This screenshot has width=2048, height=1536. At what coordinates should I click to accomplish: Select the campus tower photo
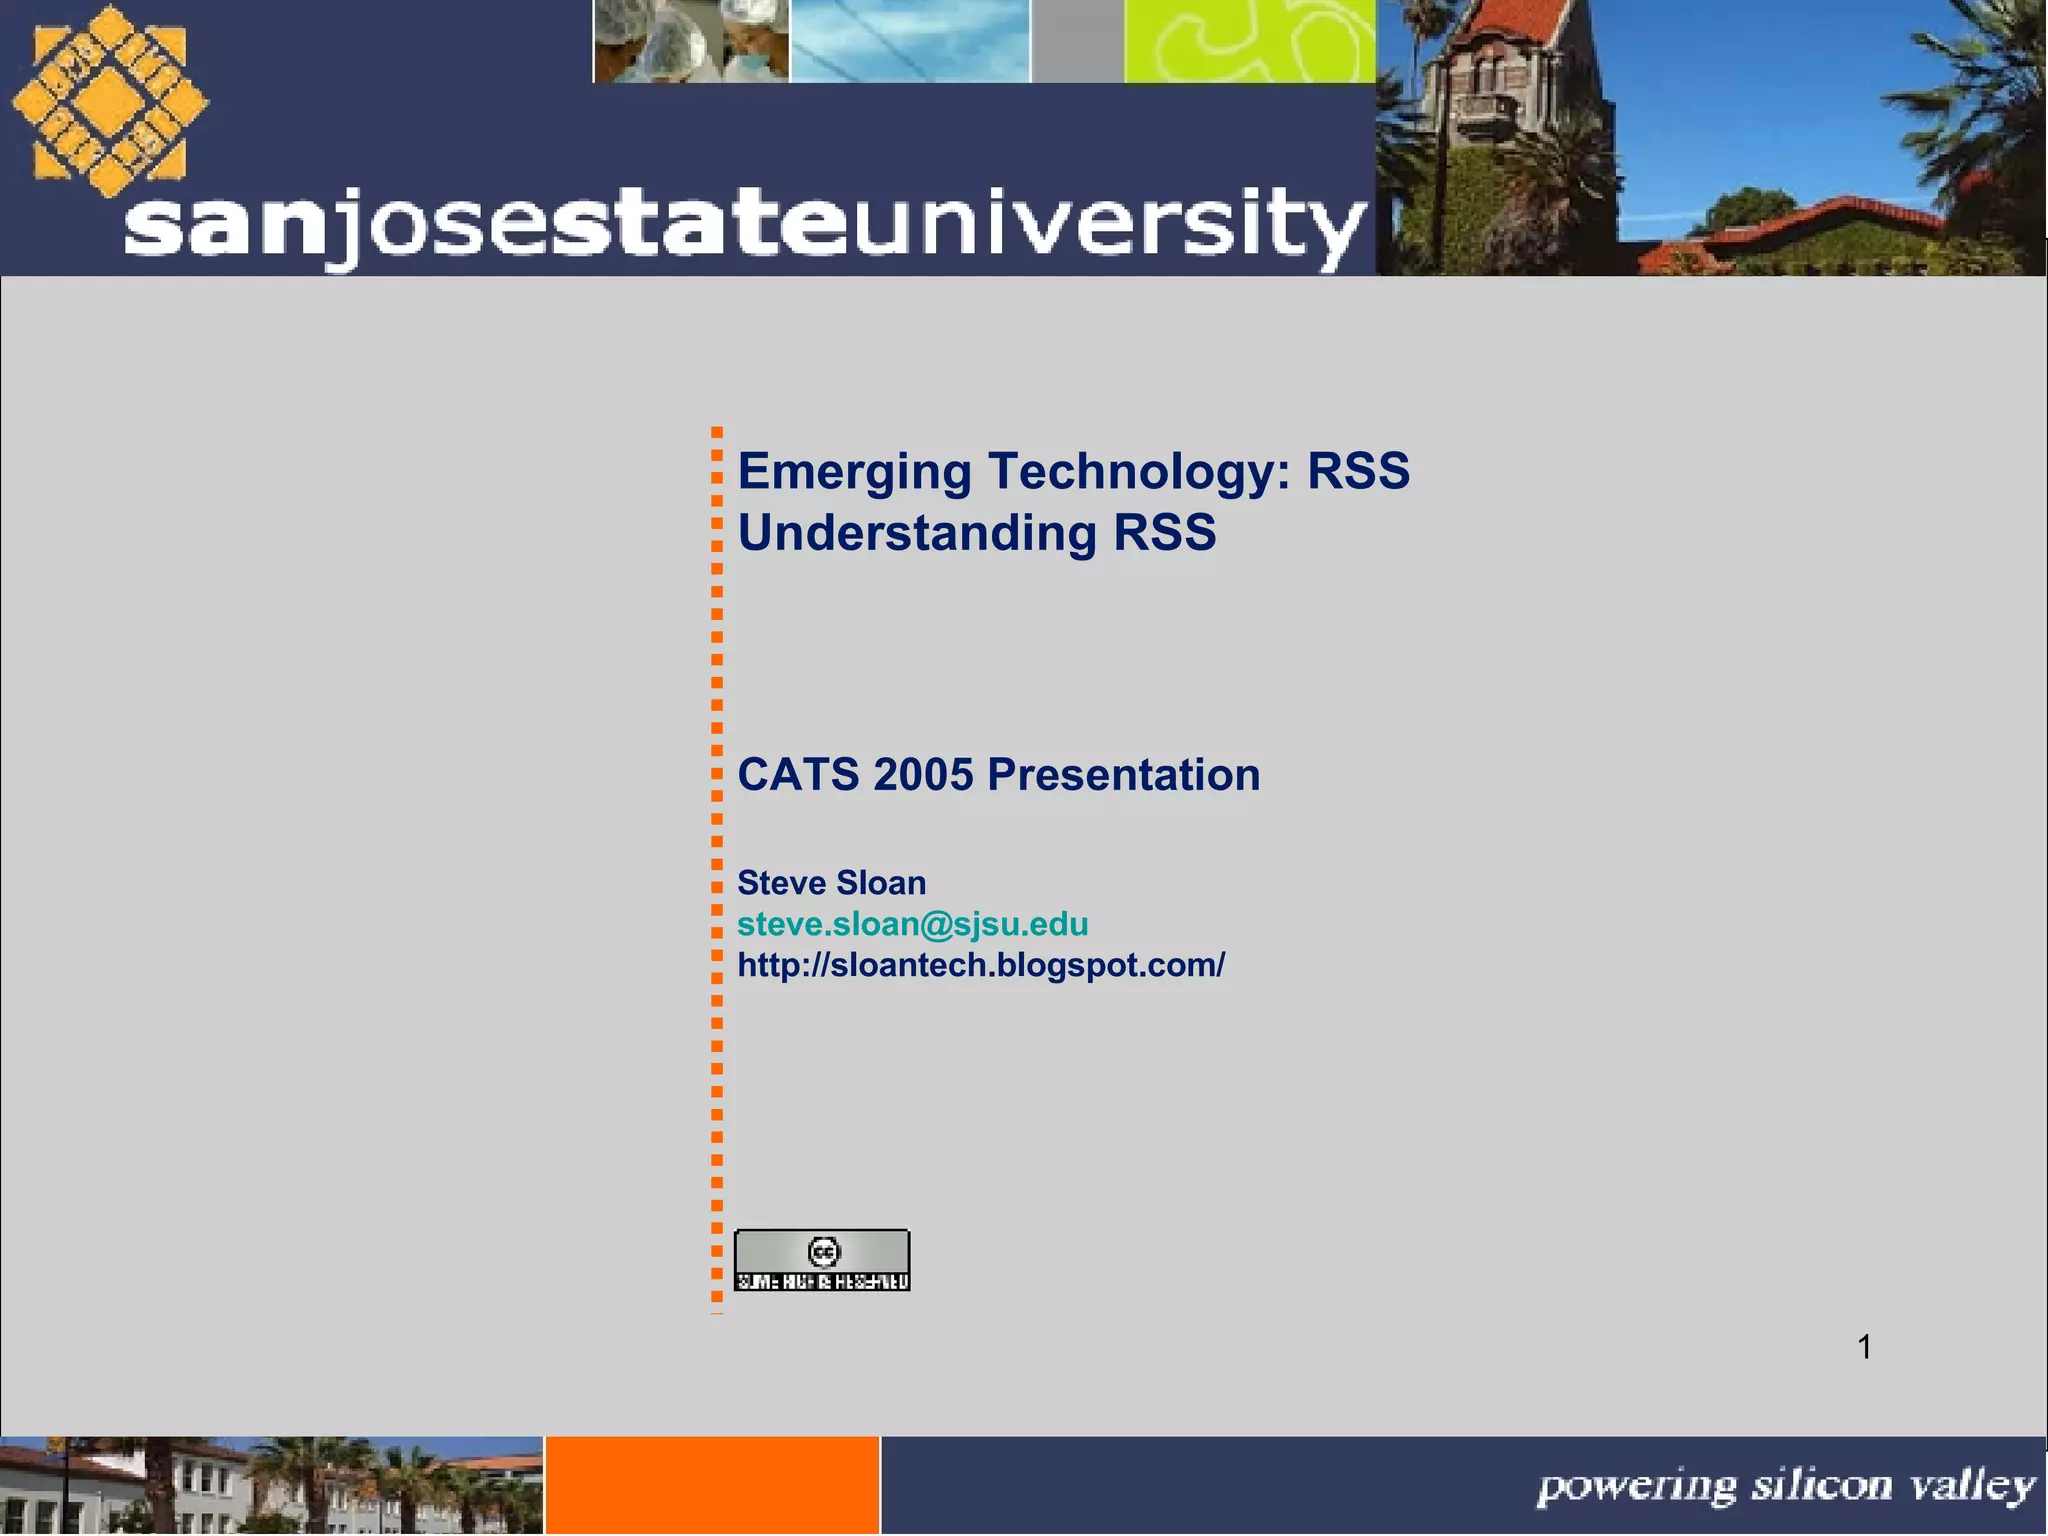pyautogui.click(x=1710, y=138)
